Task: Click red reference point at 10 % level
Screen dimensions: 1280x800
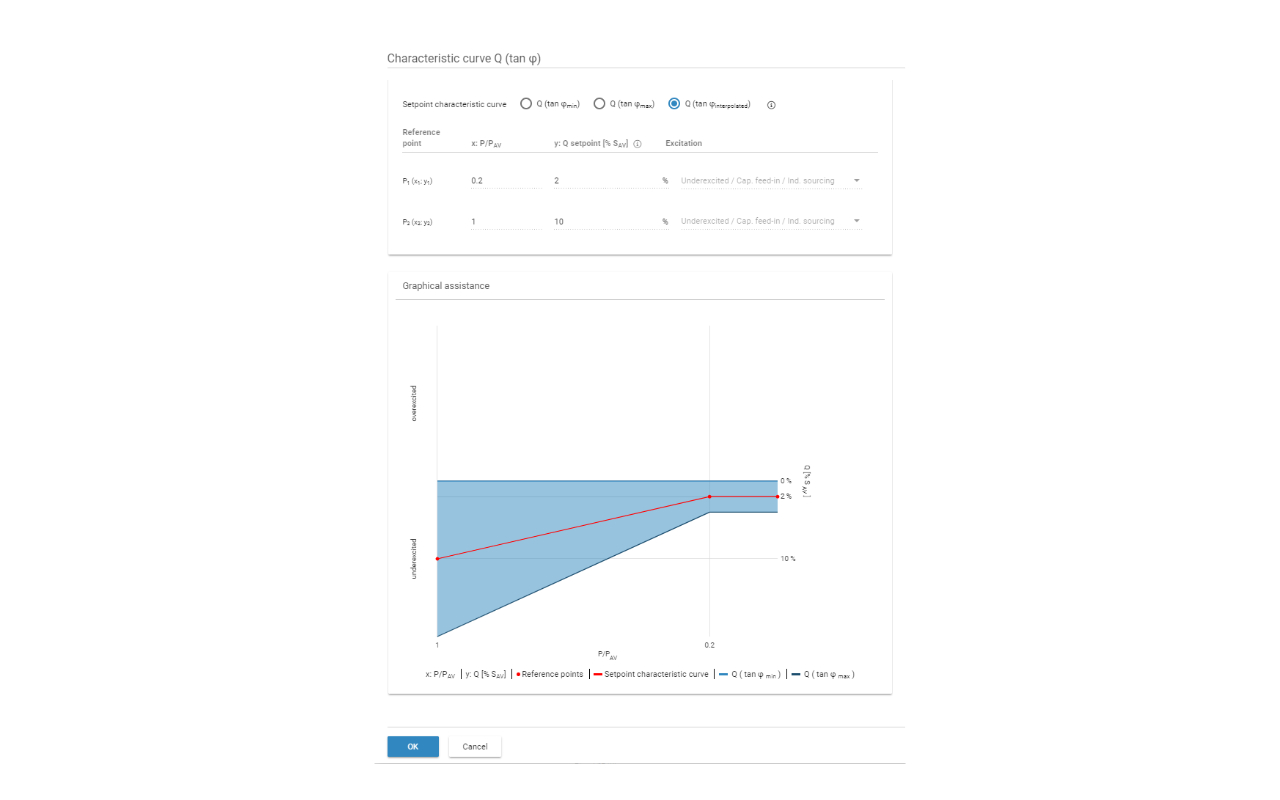Action: click(x=437, y=558)
